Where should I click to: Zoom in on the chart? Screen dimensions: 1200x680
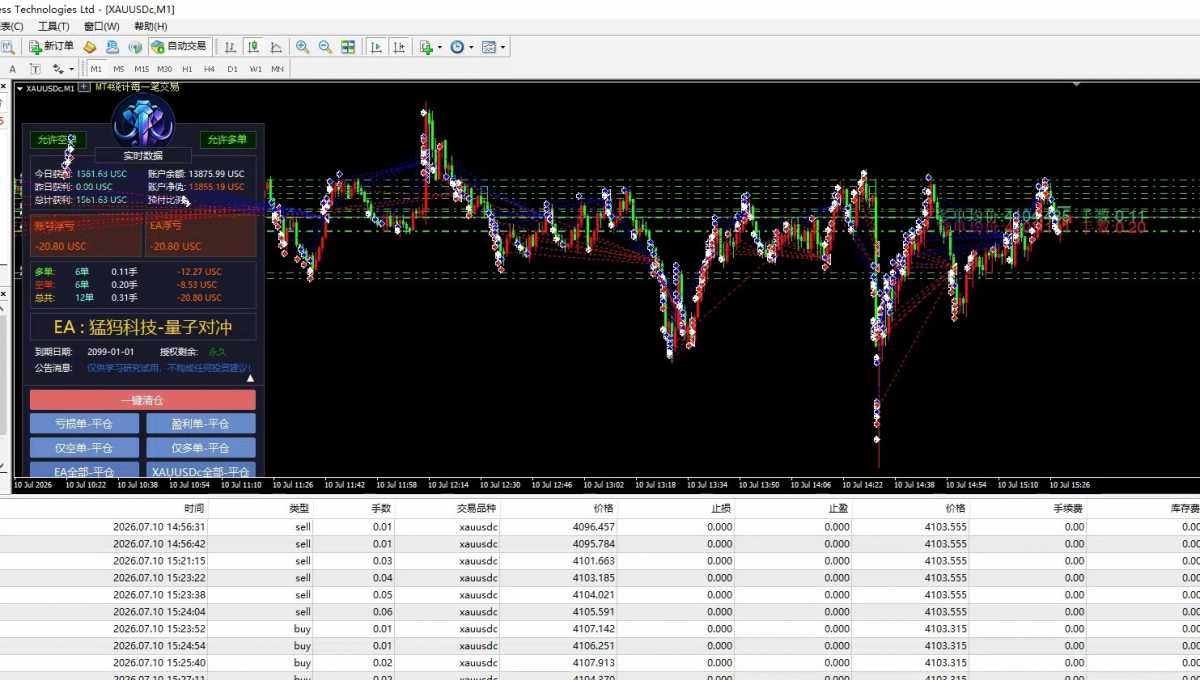[x=302, y=46]
